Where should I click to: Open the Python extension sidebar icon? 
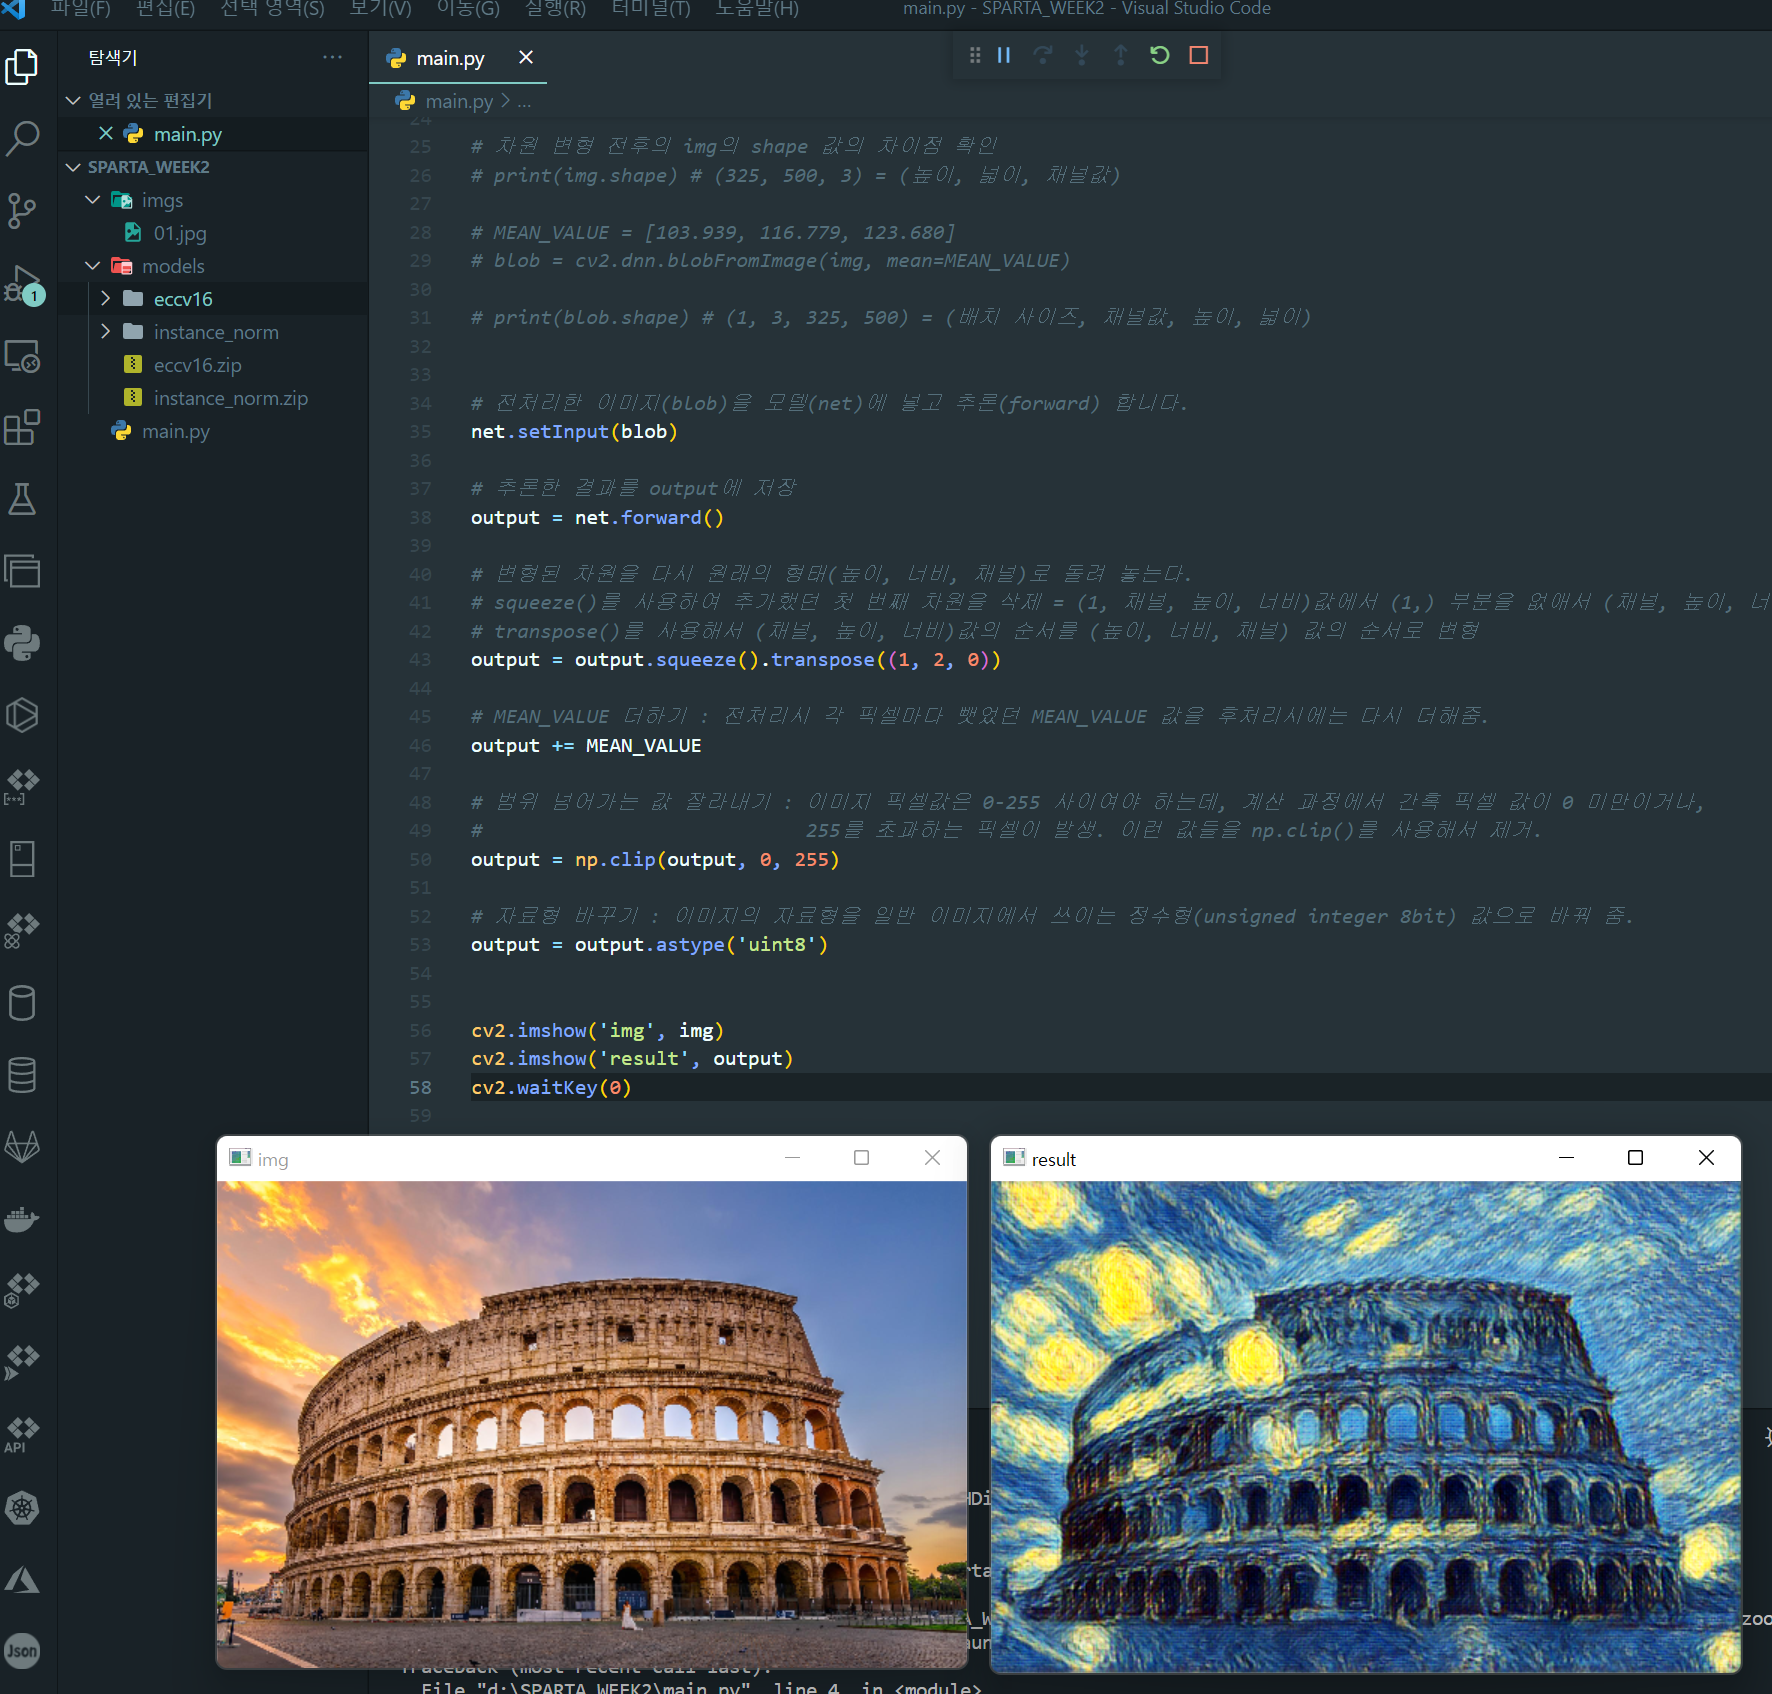[22, 643]
